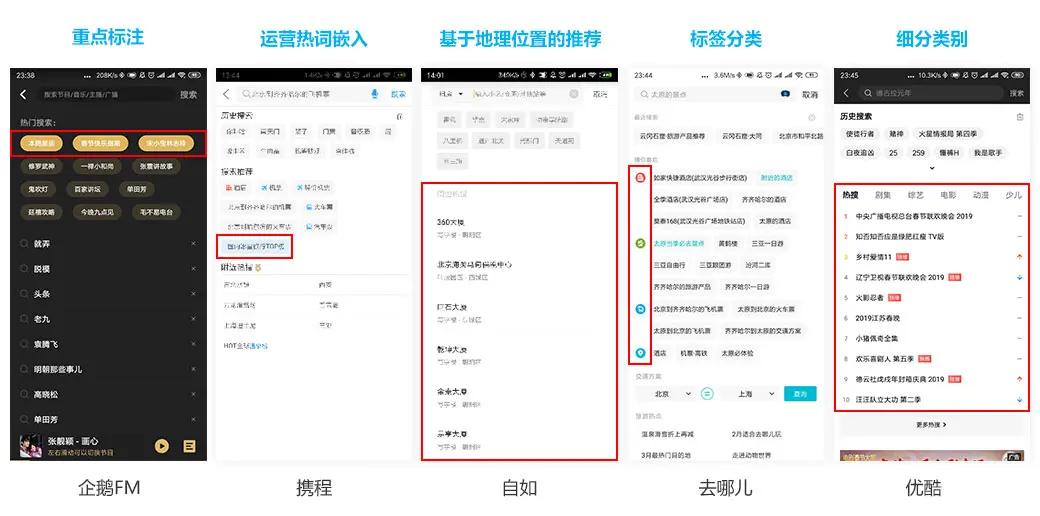Focus the 企鹅FM search input field
Image resolution: width=1040 pixels, height=516 pixels.
(105, 95)
